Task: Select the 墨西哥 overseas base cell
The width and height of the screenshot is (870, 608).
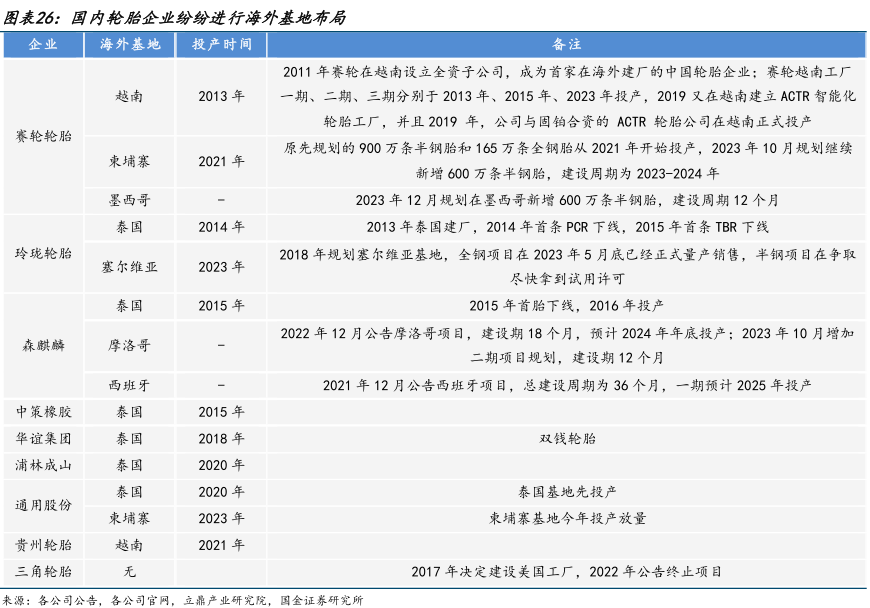Action: tap(129, 199)
